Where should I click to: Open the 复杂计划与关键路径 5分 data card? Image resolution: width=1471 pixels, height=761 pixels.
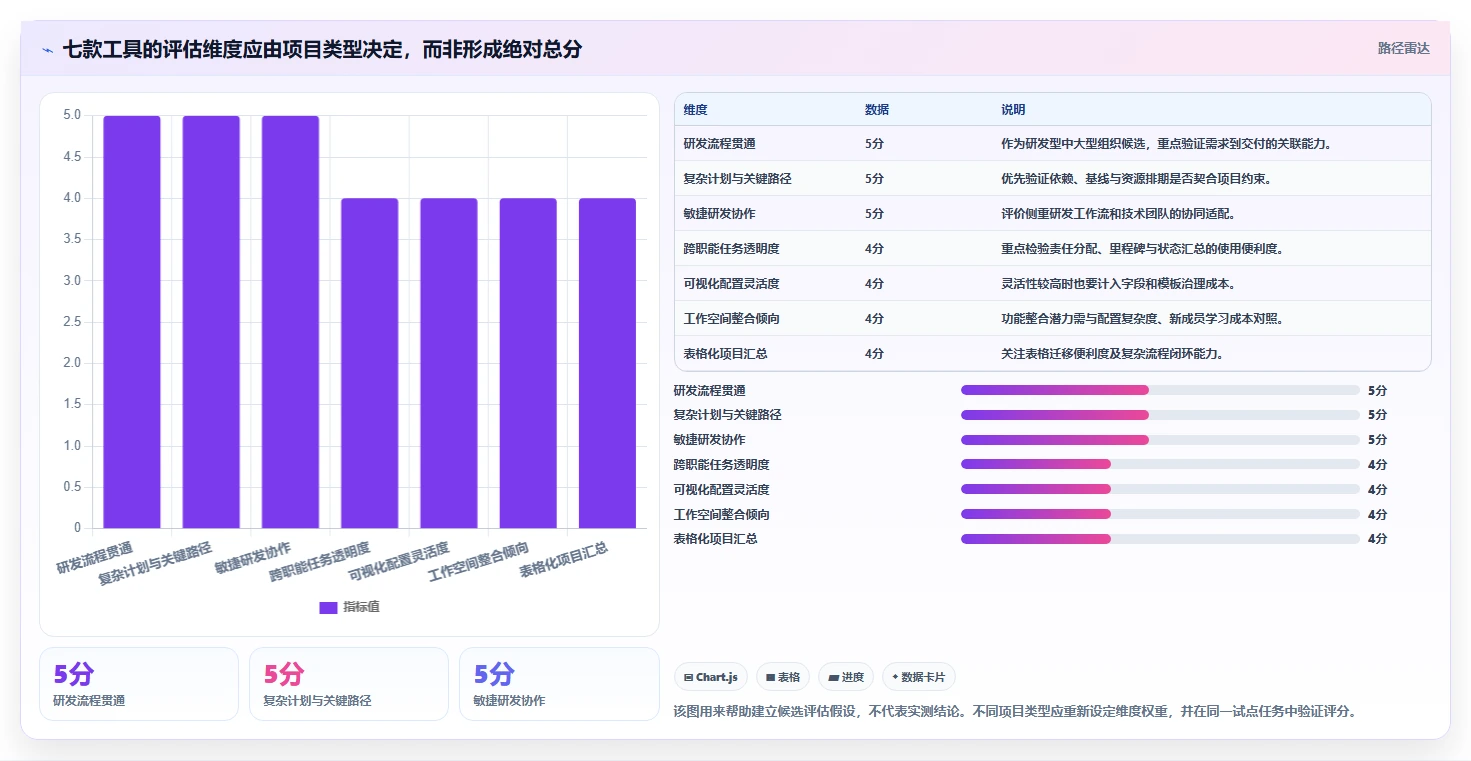click(x=349, y=684)
